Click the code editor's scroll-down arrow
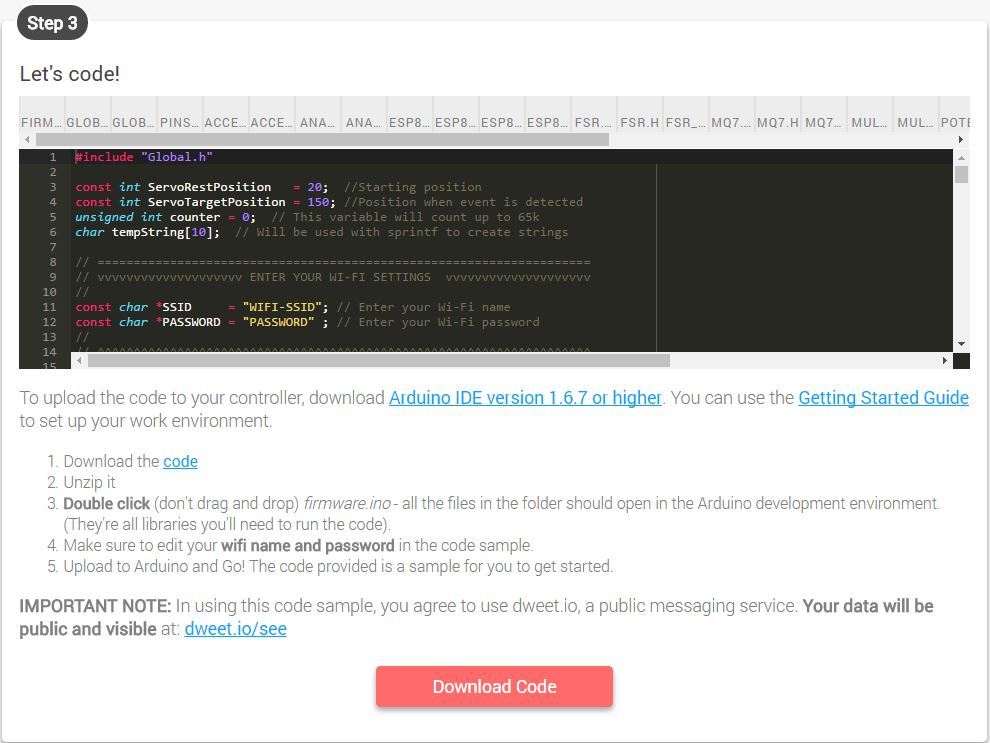Screen dimensions: 990x743 pos(961,344)
